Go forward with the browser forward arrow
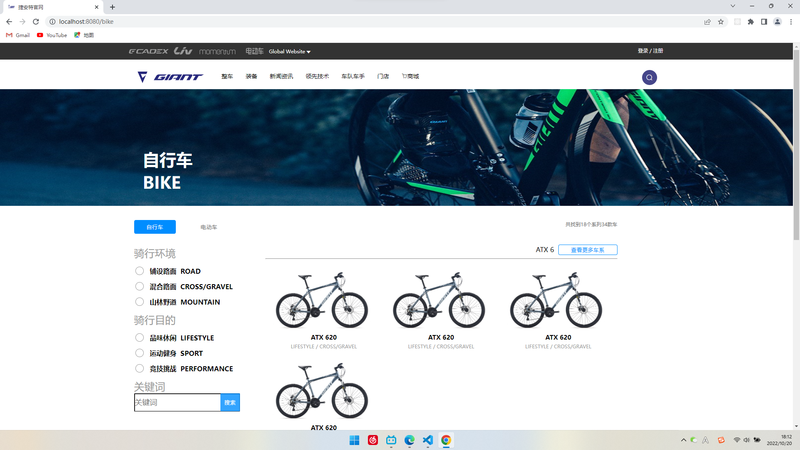This screenshot has height=450, width=800. [x=22, y=21]
